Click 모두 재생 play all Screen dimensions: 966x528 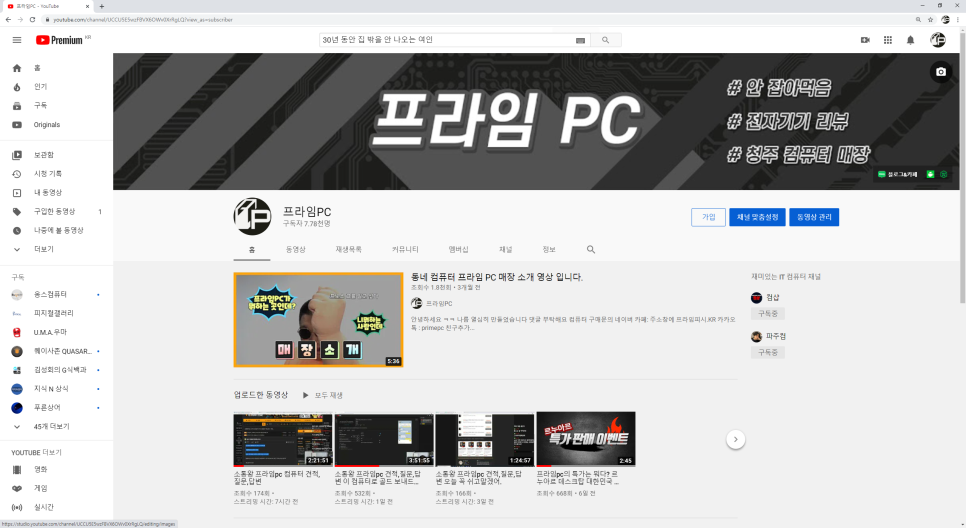(322, 395)
